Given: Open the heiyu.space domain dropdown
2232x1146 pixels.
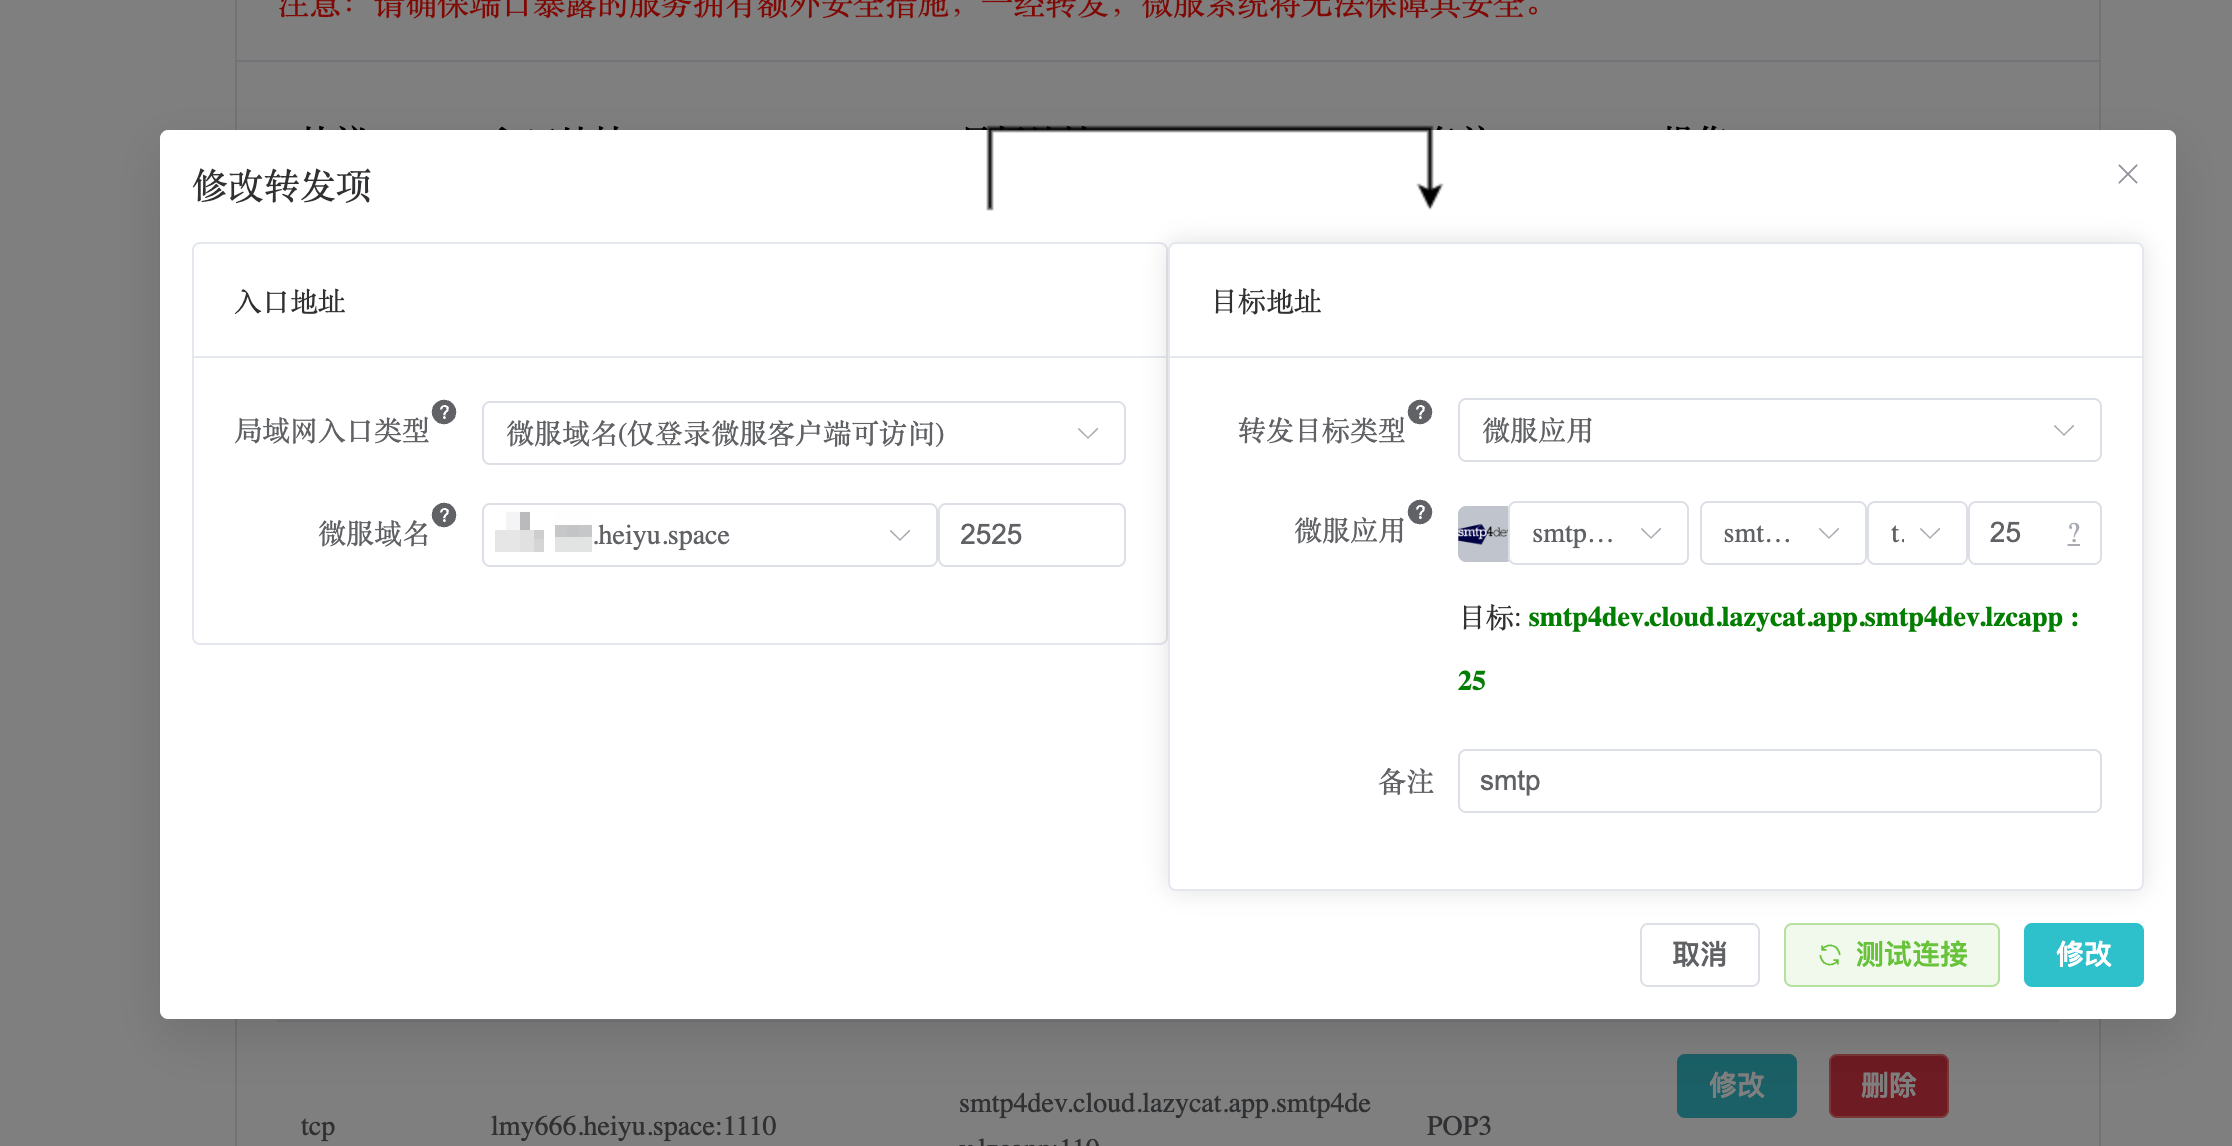Looking at the screenshot, I should pos(710,535).
